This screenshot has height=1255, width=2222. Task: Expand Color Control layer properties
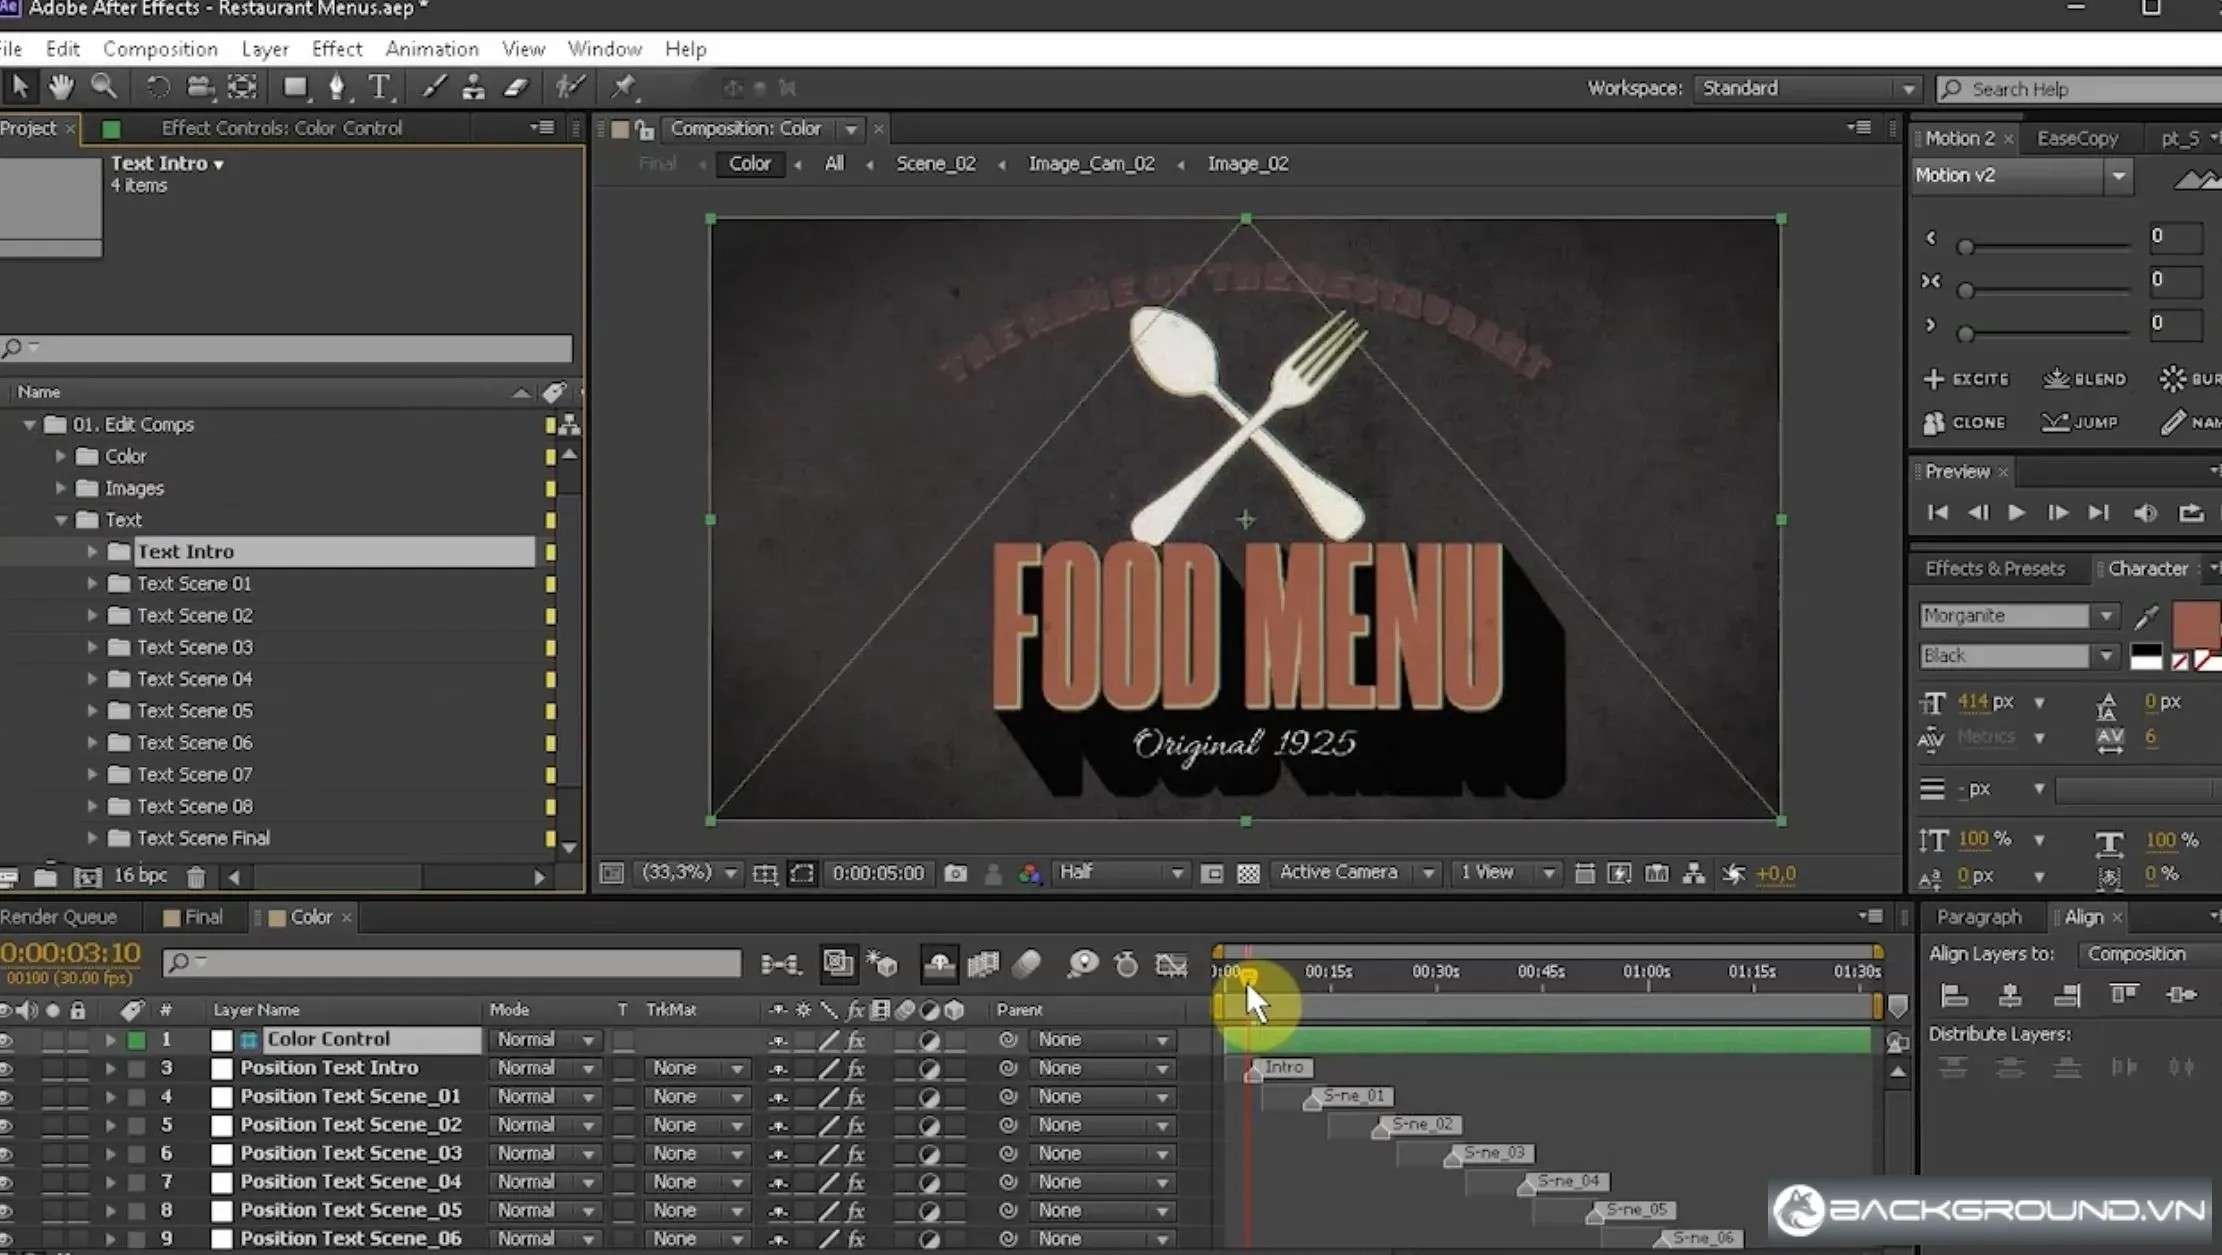coord(110,1040)
